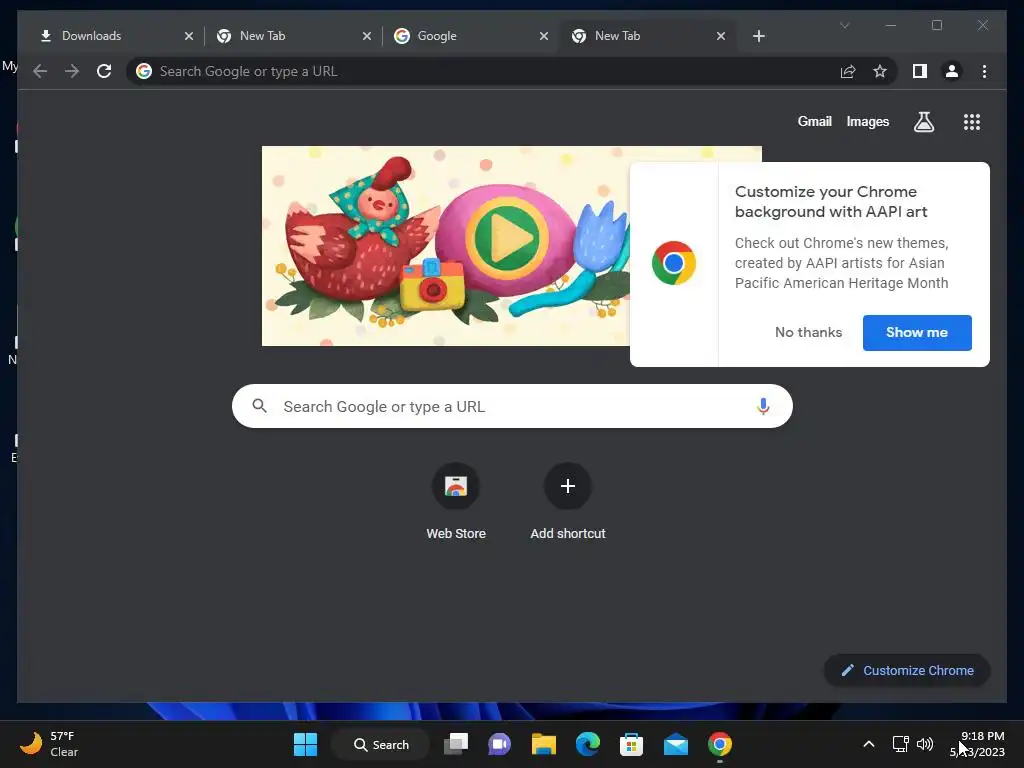
Task: Go back using the back arrow
Action: (40, 71)
